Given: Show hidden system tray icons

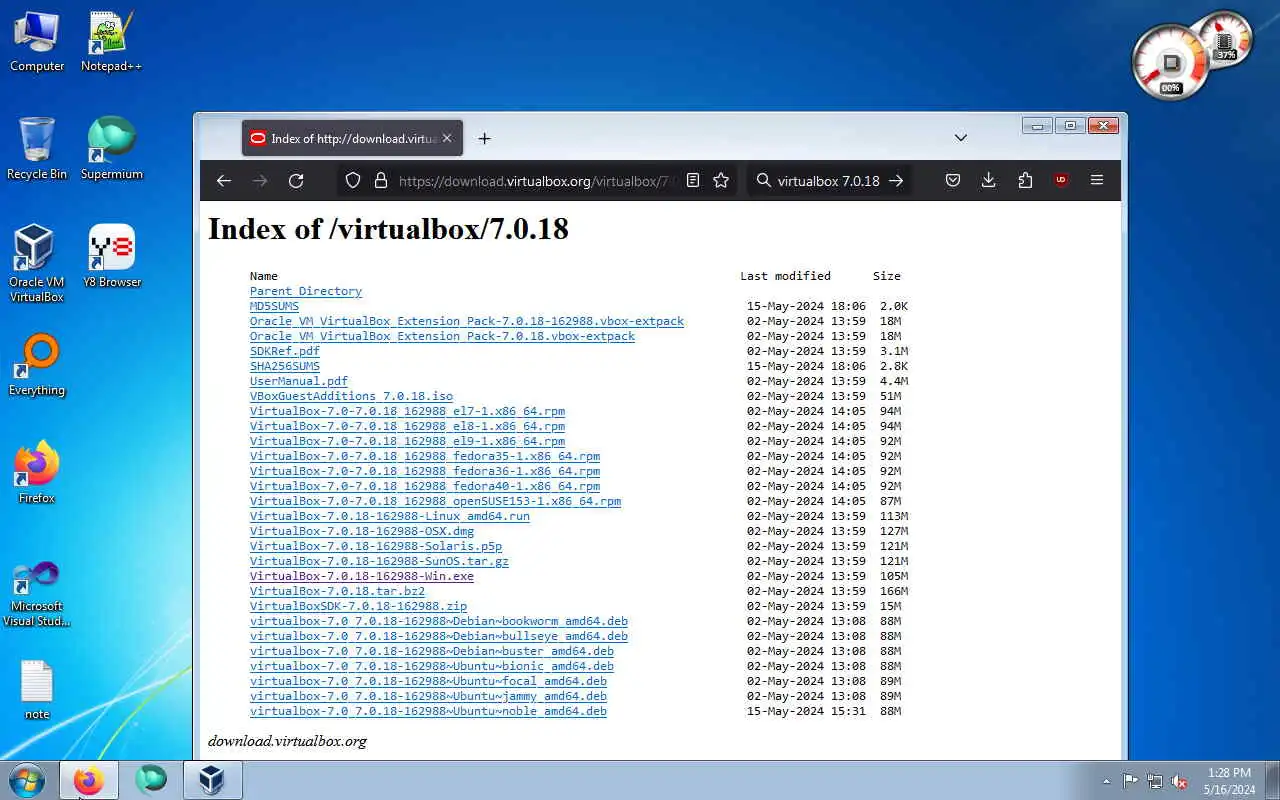Looking at the screenshot, I should [x=1106, y=781].
